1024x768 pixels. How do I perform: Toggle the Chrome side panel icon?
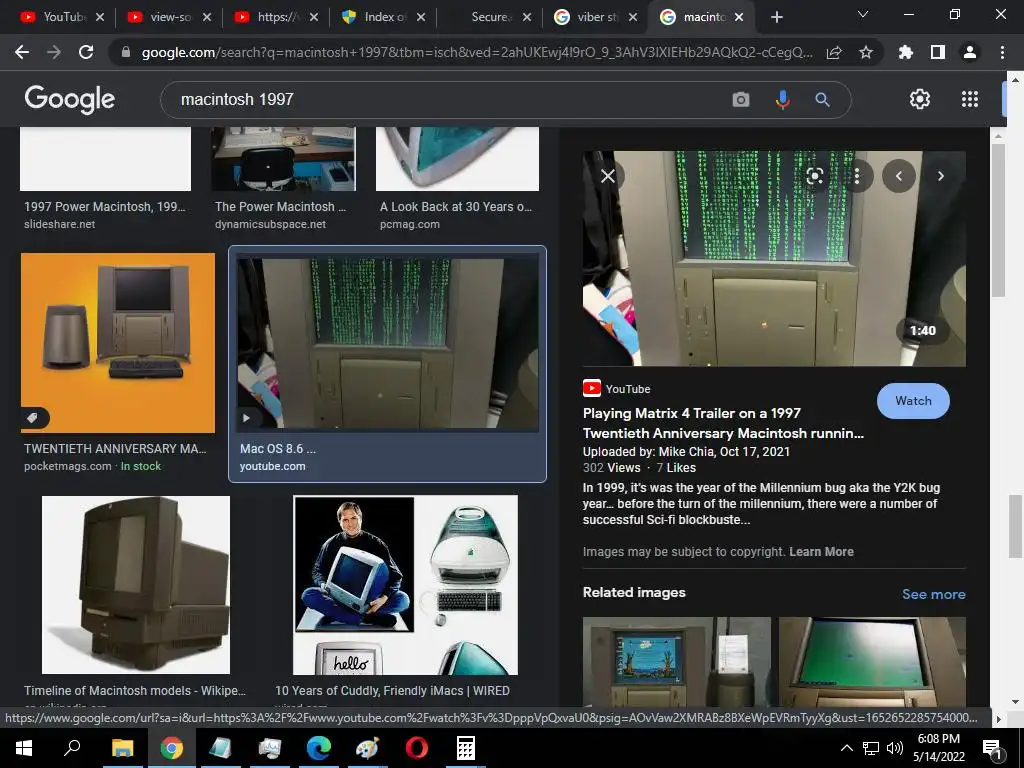(938, 52)
